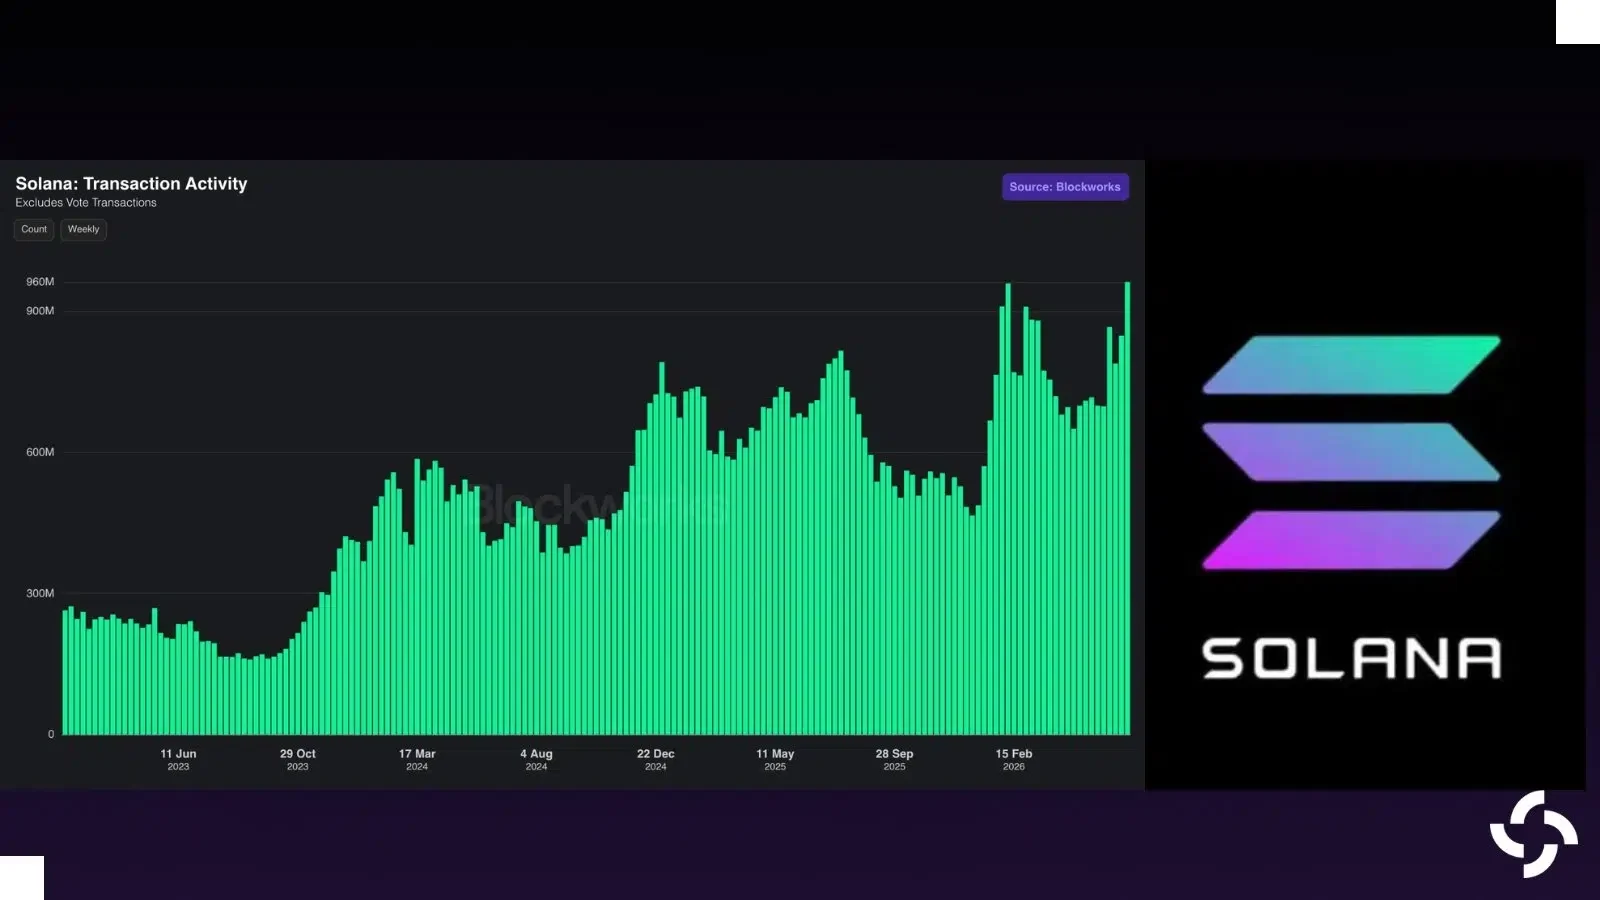This screenshot has width=1600, height=900.
Task: Click the 22 Dec 2024 date label
Action: point(656,760)
